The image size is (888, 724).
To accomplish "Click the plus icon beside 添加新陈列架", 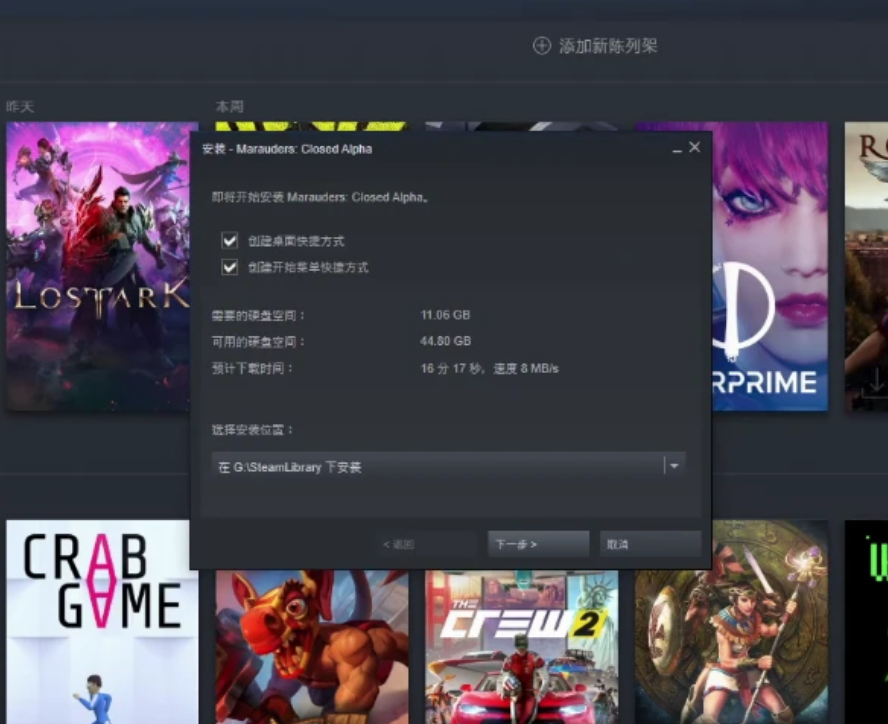I will pyautogui.click(x=542, y=46).
